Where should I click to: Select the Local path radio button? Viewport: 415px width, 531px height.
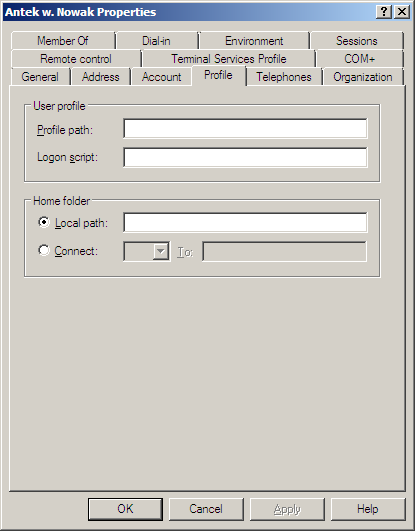(44, 222)
